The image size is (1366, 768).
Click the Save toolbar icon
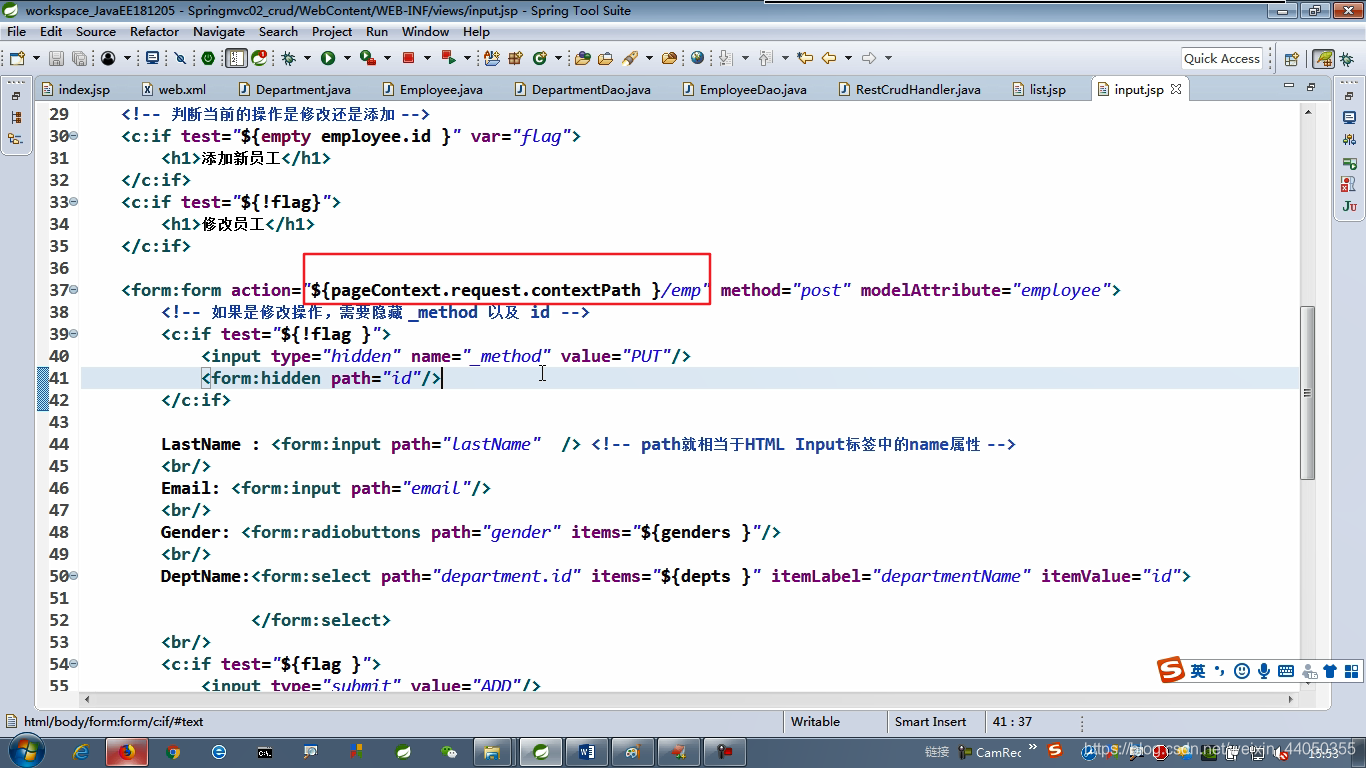[56, 58]
